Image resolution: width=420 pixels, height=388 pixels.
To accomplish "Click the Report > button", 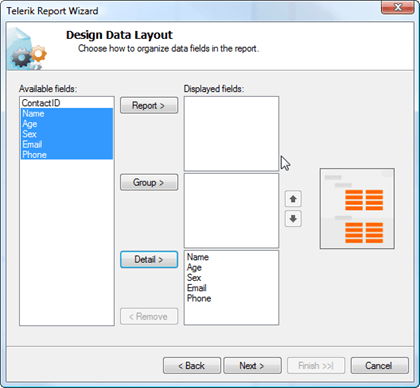I will pyautogui.click(x=149, y=106).
